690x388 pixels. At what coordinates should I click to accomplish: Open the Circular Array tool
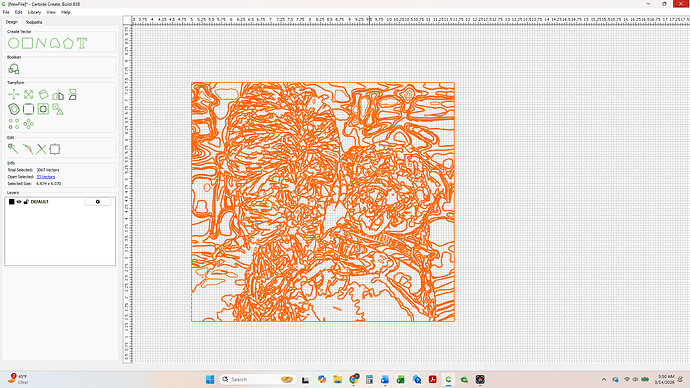tap(29, 124)
